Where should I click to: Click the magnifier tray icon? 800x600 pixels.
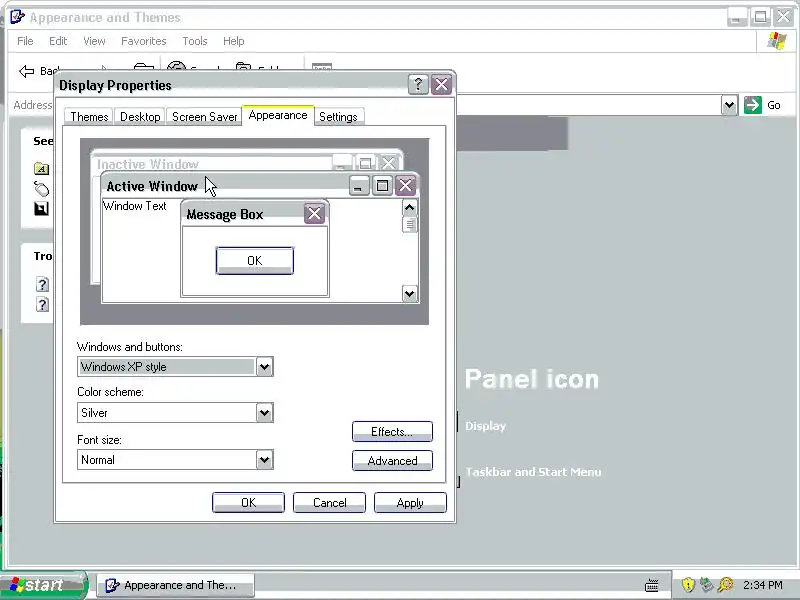coord(726,585)
